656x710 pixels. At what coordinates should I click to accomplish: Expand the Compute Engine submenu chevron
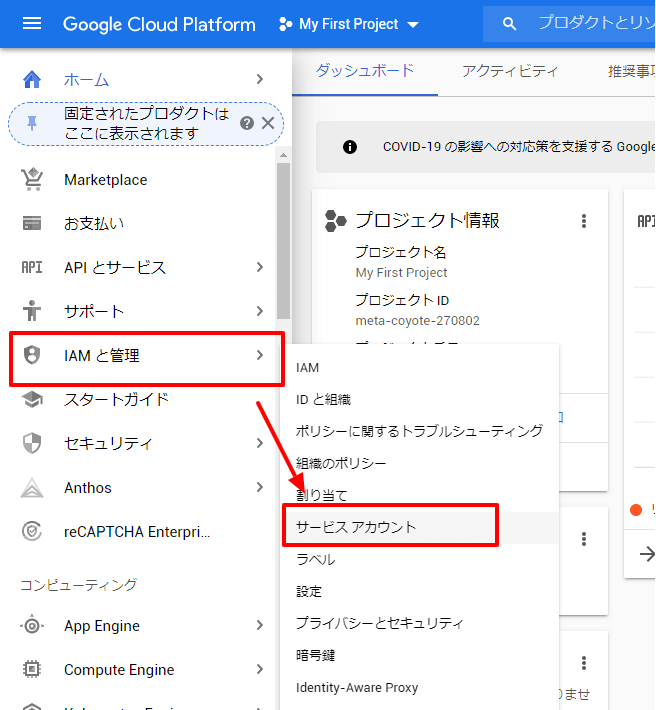[x=259, y=669]
